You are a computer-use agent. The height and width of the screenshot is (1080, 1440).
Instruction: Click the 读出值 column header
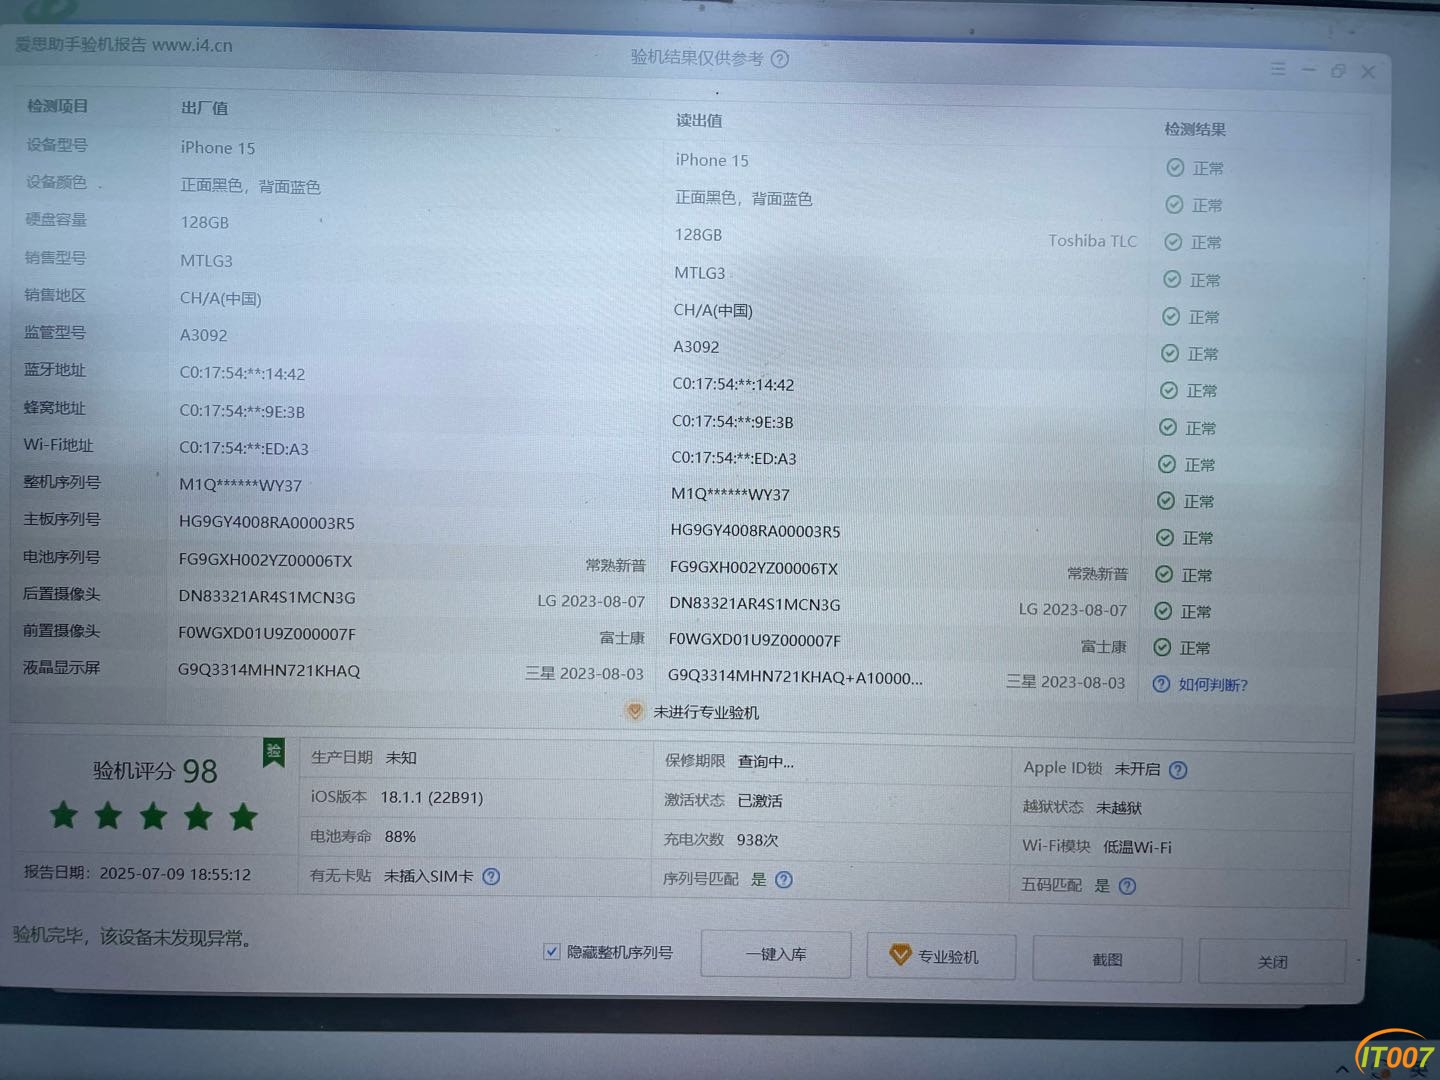[x=699, y=121]
